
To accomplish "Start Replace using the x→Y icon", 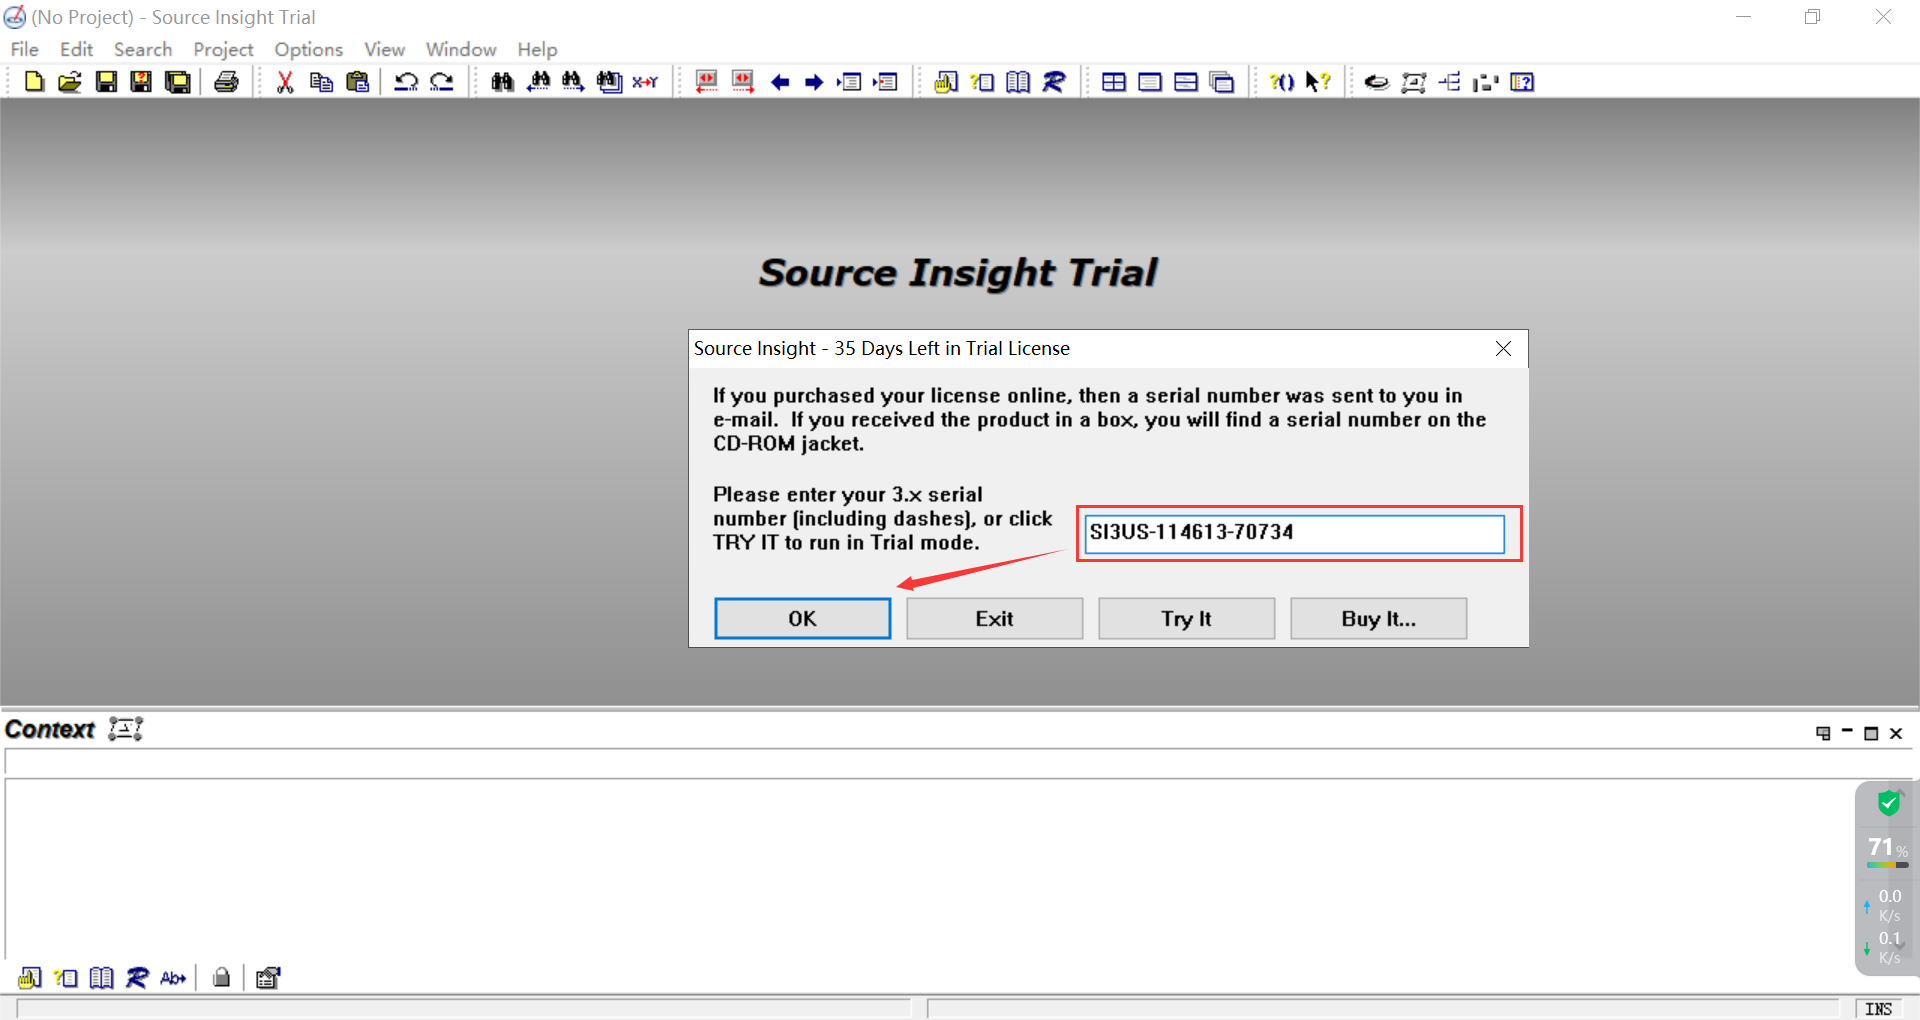I will (x=645, y=82).
